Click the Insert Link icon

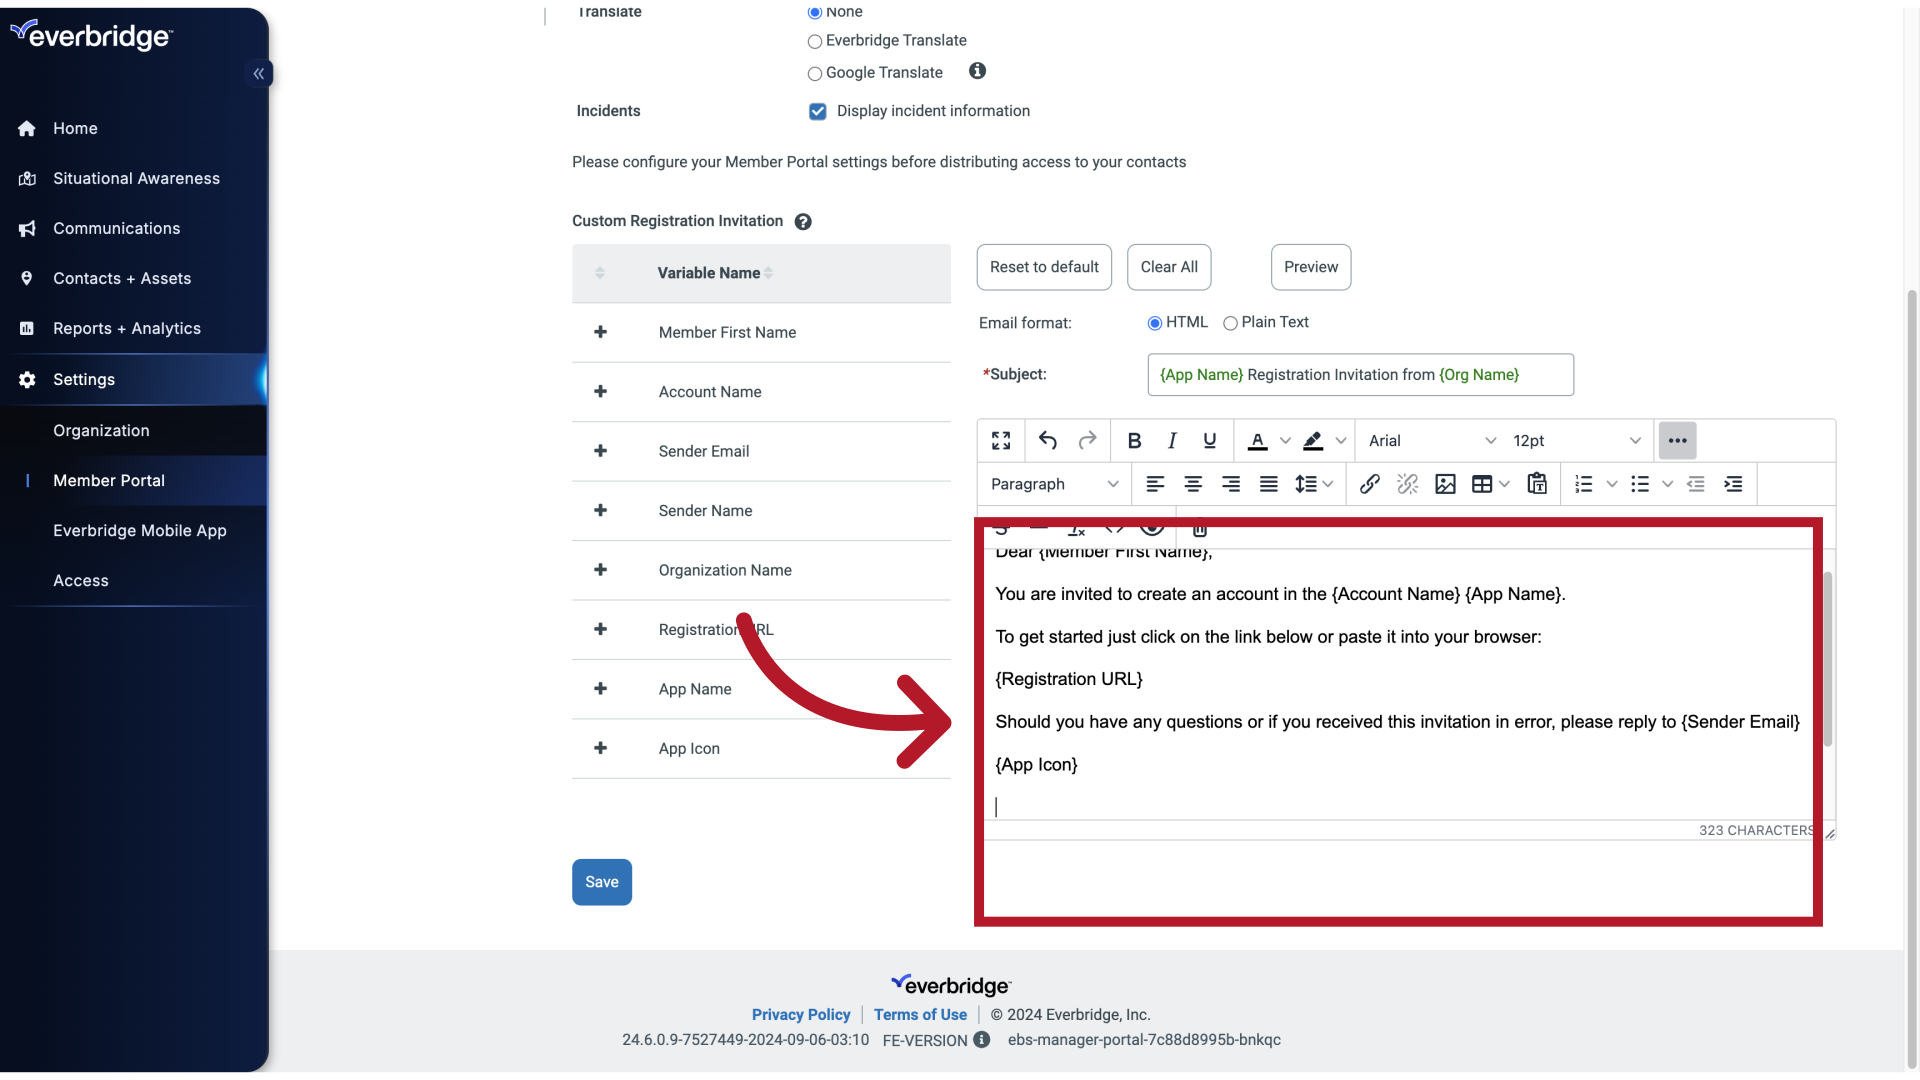click(1371, 484)
